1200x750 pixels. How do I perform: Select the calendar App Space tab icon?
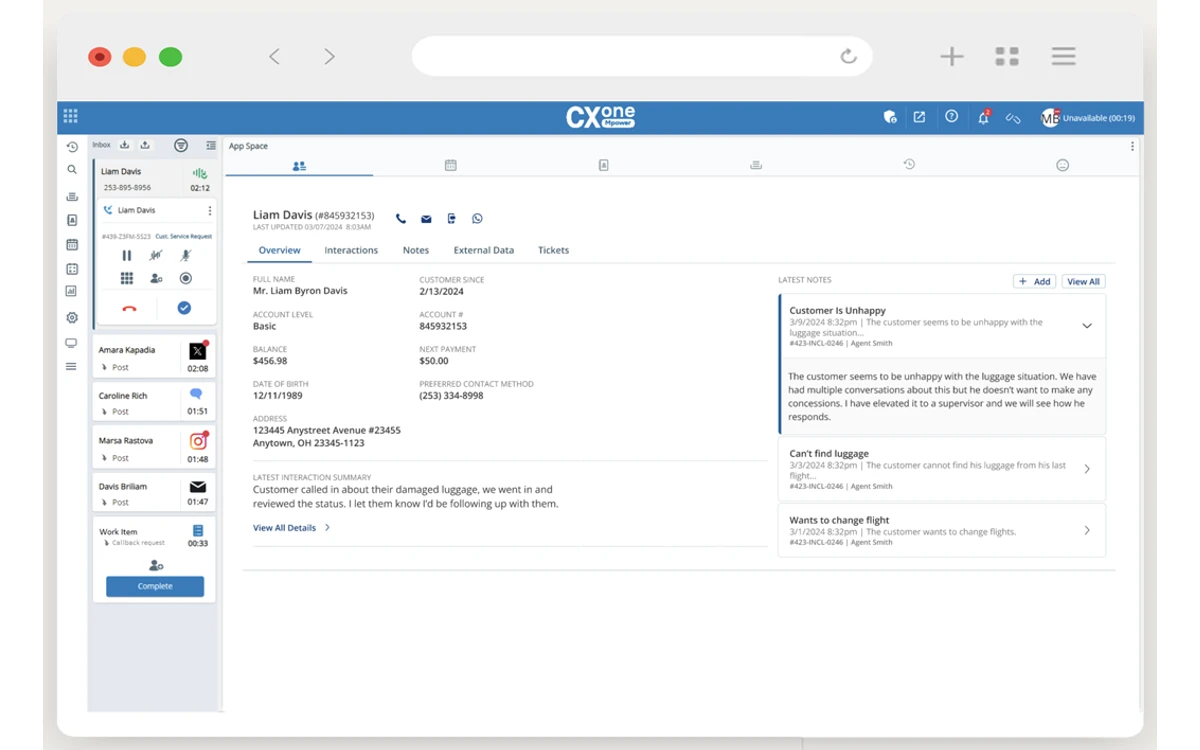(x=451, y=165)
